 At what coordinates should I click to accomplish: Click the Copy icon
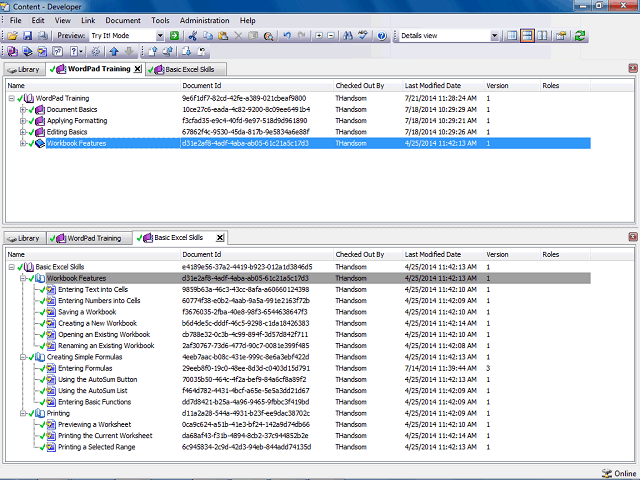point(208,36)
